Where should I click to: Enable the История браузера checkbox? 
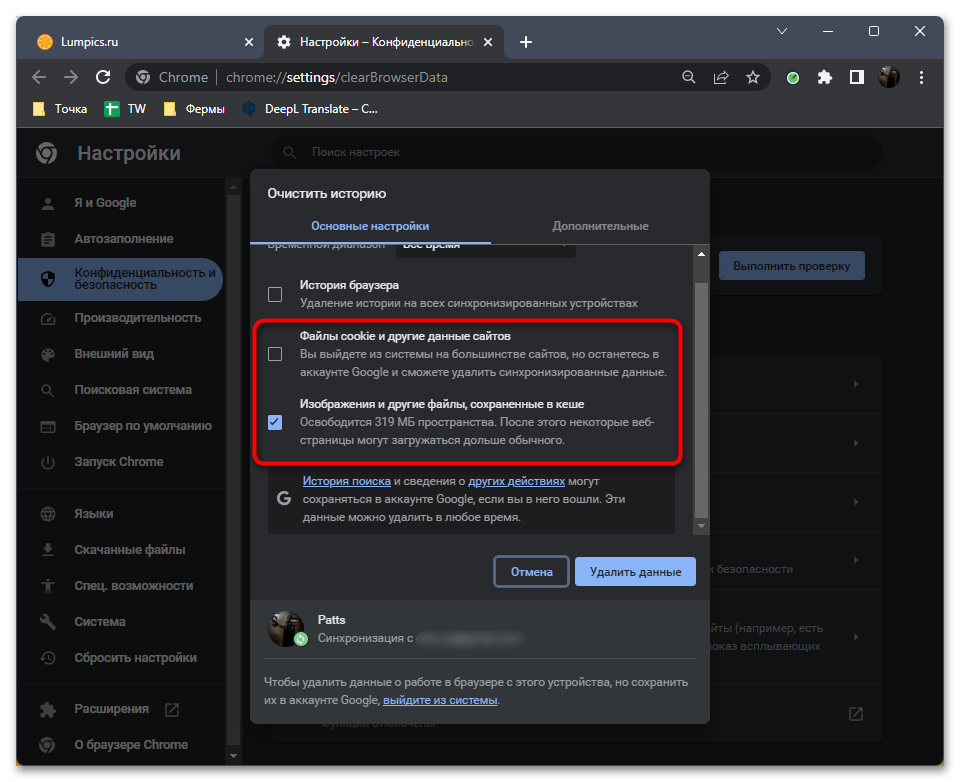tap(275, 294)
